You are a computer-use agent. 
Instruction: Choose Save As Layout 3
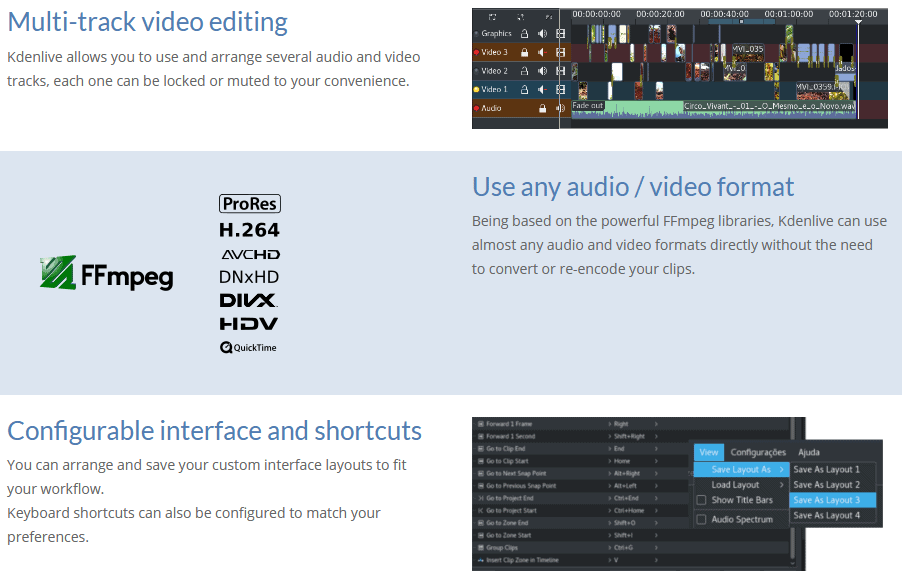833,500
